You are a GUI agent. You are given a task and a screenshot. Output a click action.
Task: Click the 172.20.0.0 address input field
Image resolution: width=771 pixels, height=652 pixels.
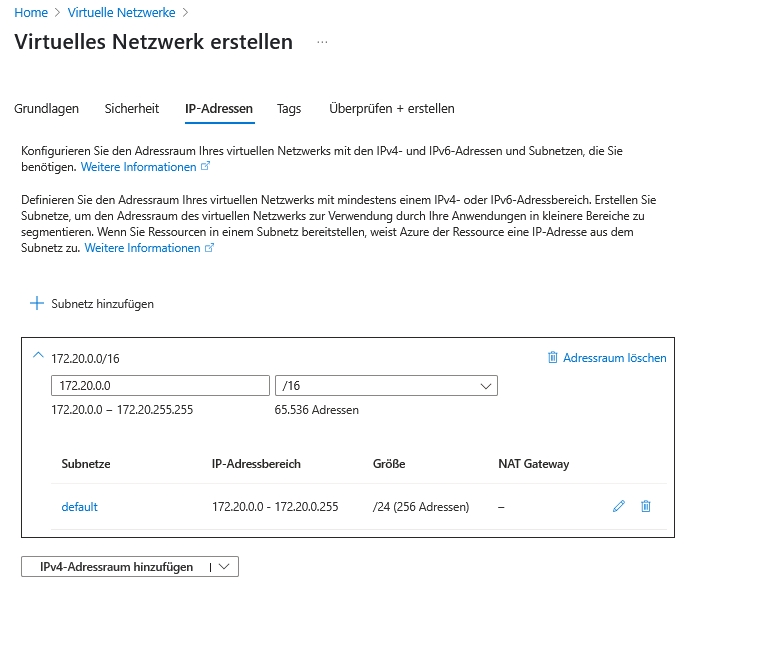[x=160, y=386]
